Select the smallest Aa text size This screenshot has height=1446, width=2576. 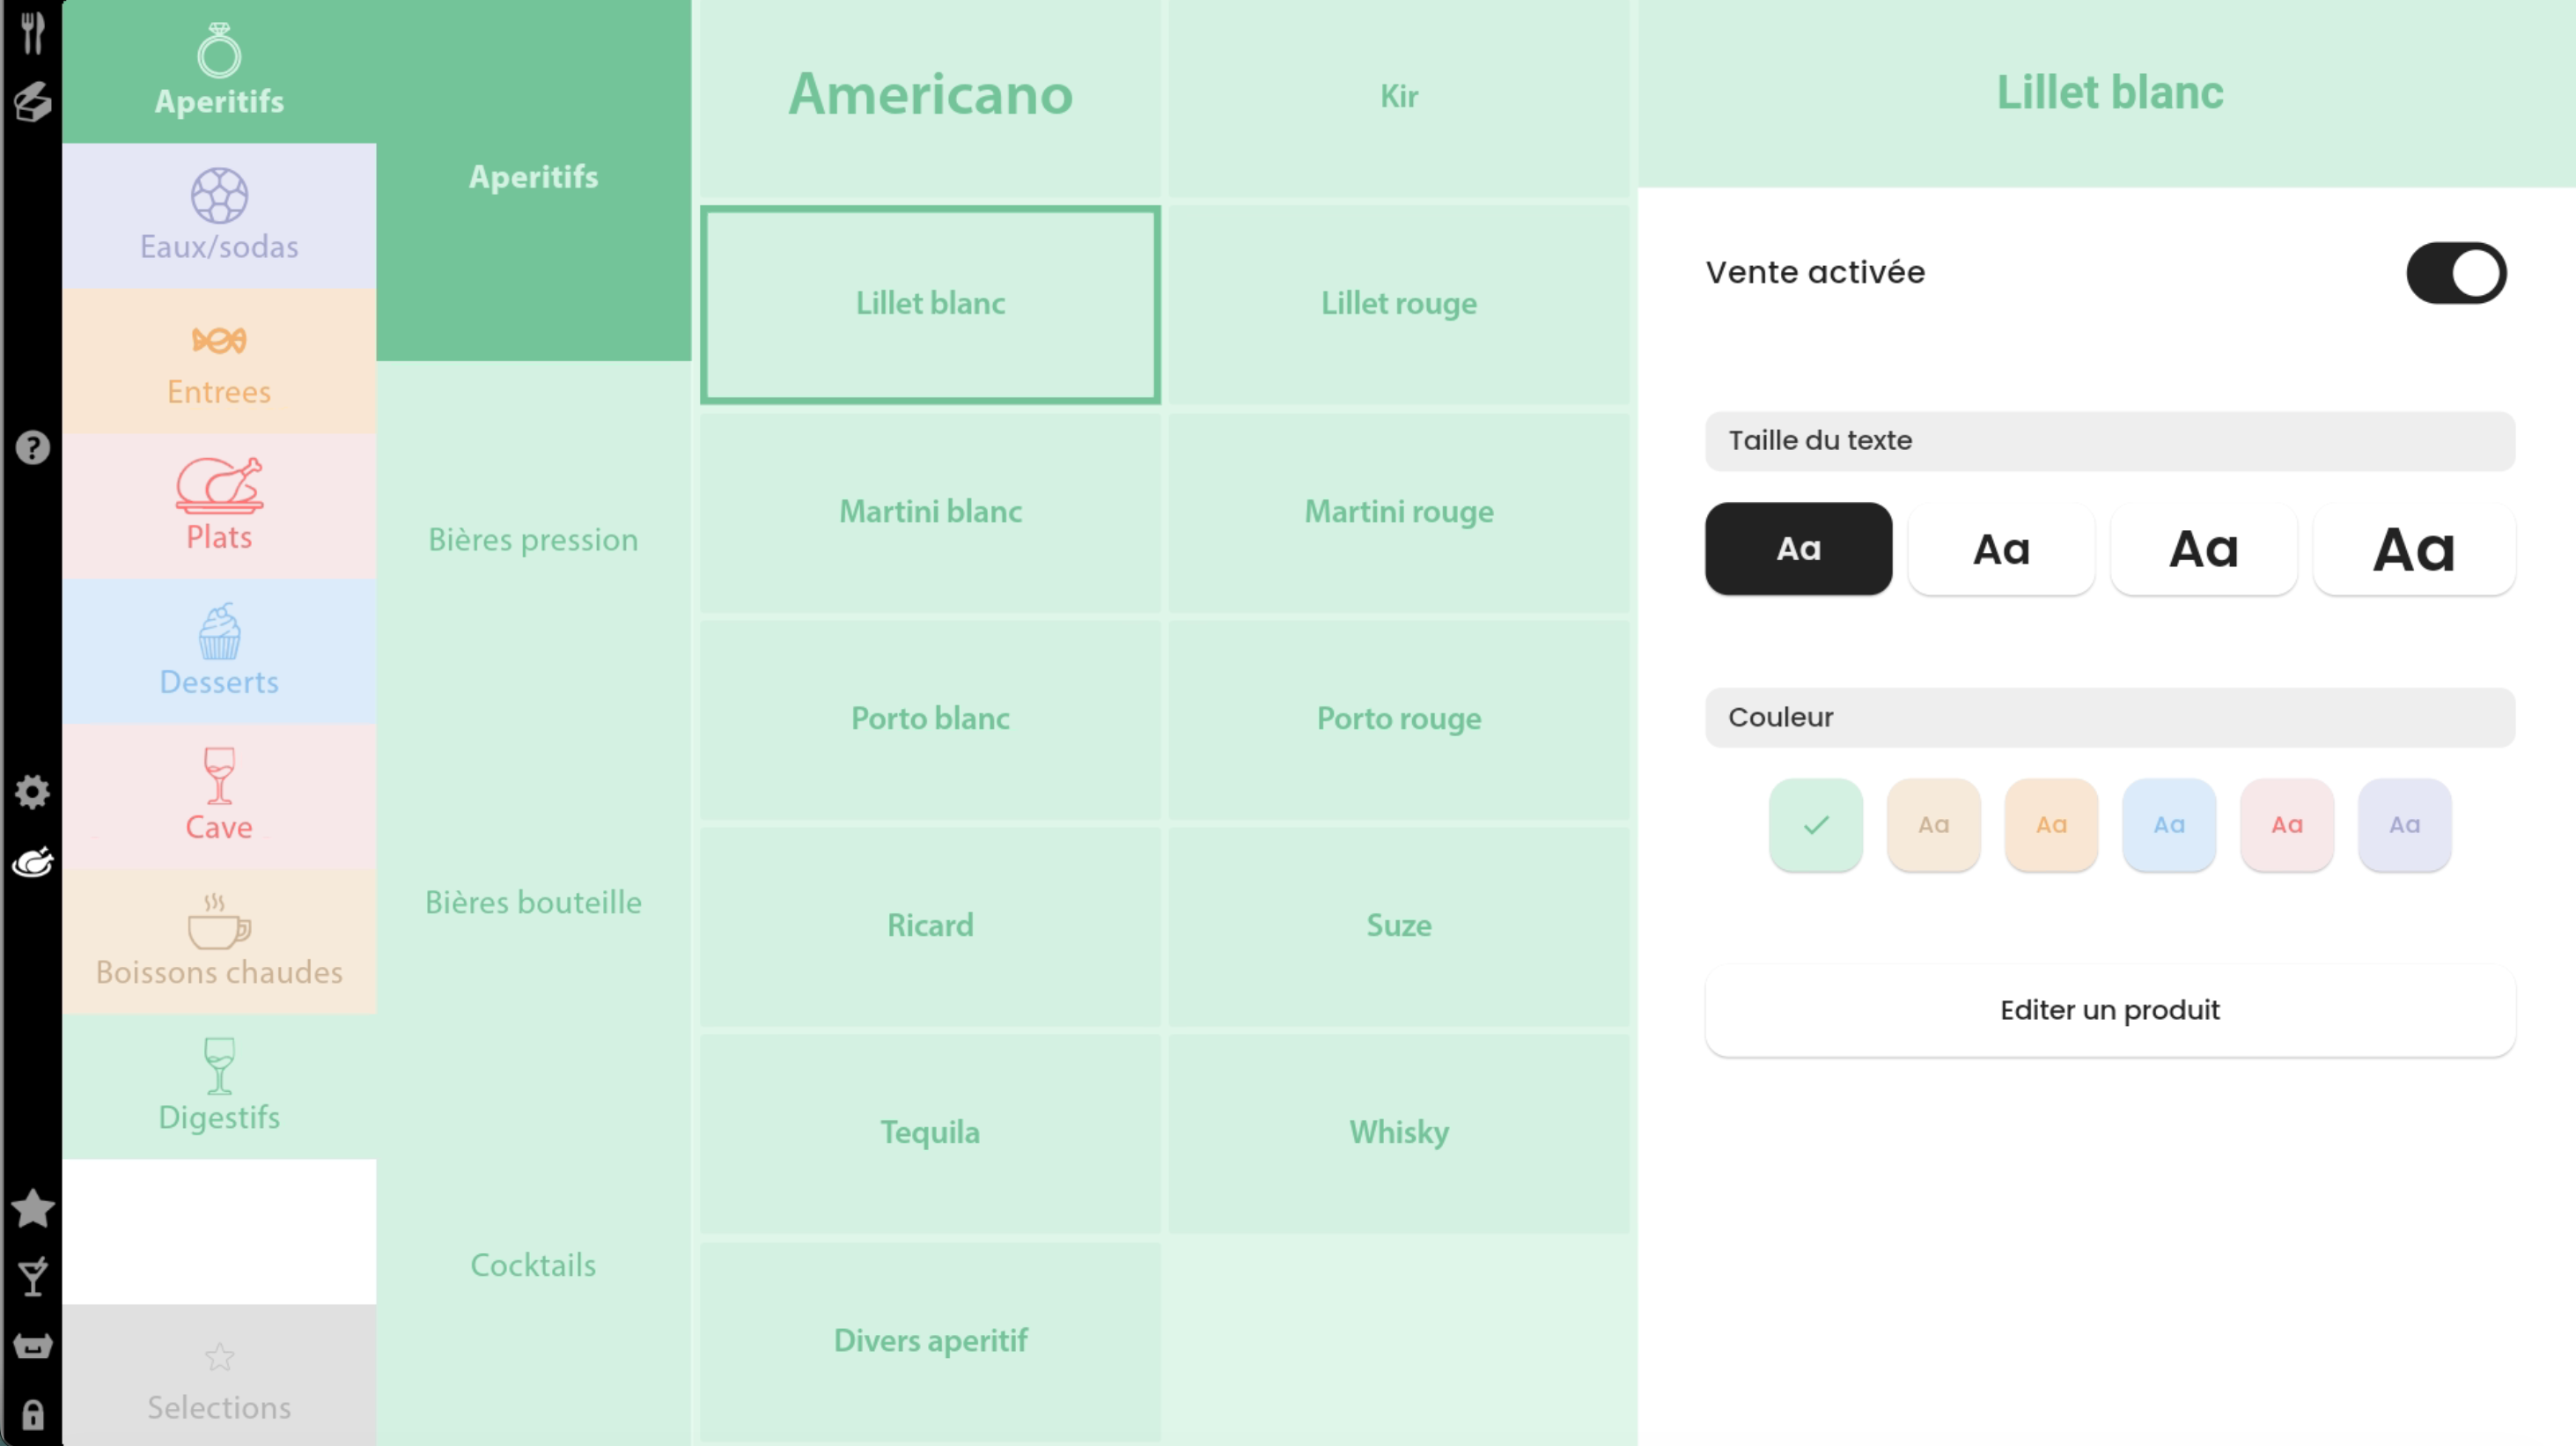(1798, 549)
